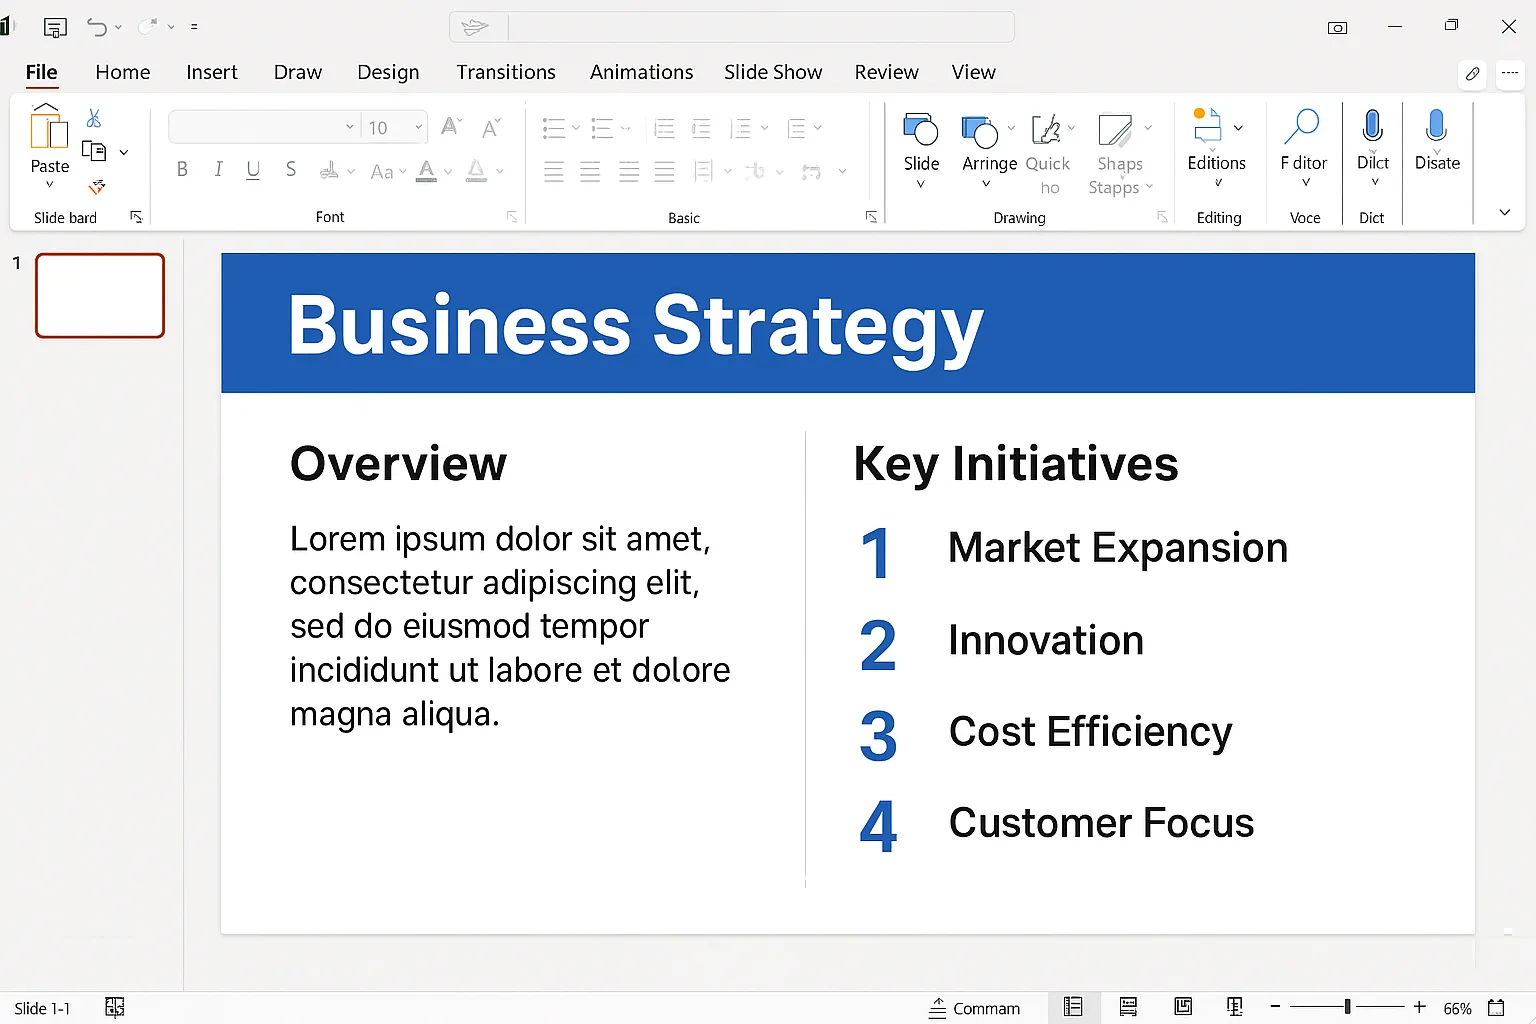Switch to the Transitions tab
Image resolution: width=1536 pixels, height=1024 pixels.
(x=505, y=72)
